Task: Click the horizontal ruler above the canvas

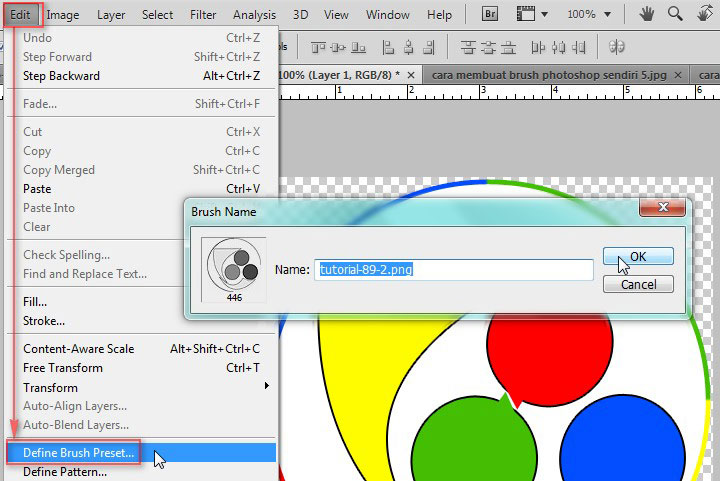Action: (499, 92)
